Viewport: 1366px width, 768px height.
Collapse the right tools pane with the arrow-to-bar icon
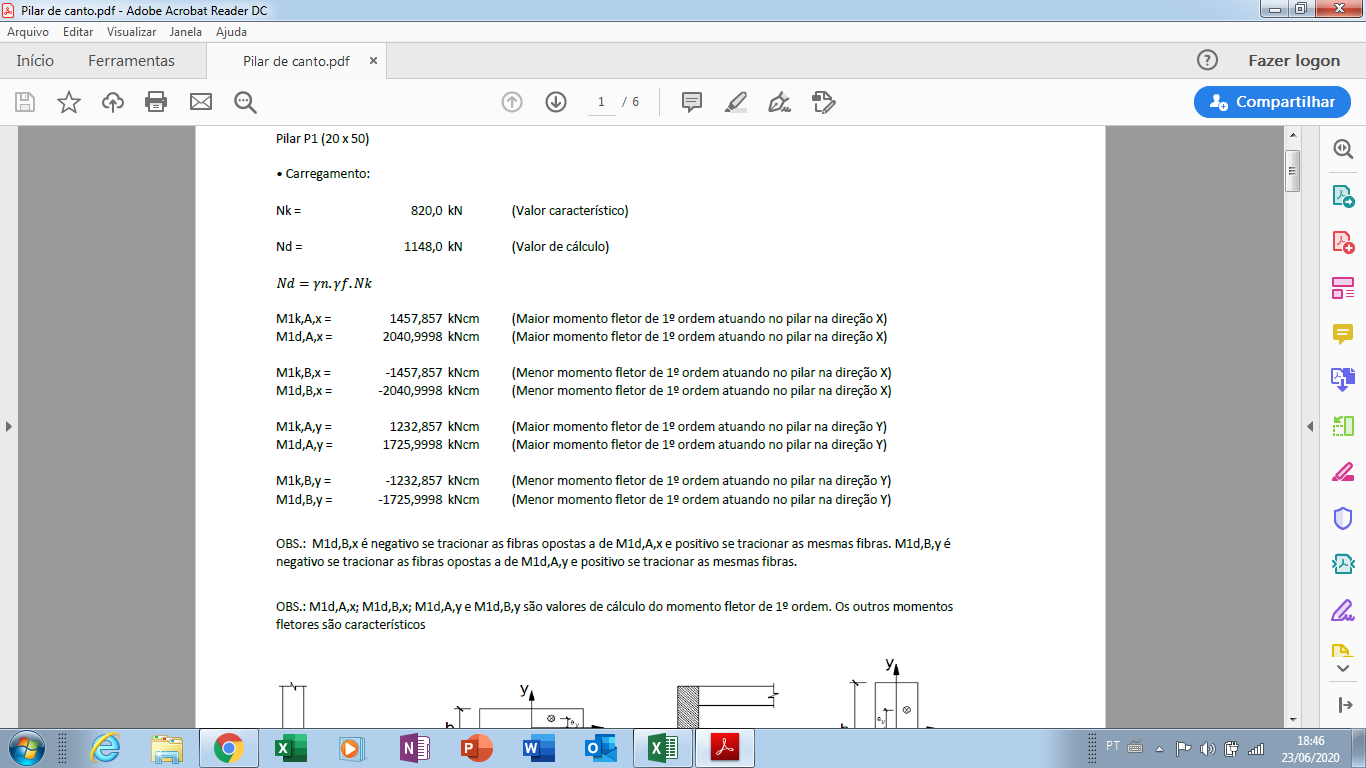click(1343, 704)
